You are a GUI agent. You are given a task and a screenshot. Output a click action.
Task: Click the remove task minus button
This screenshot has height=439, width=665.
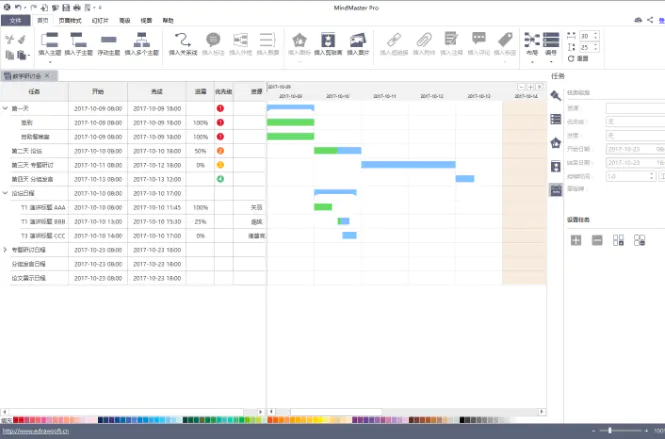click(597, 240)
